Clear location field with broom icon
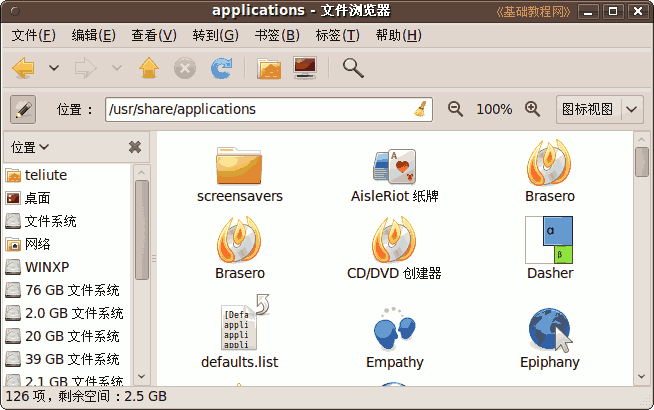654x410 pixels. [x=421, y=109]
